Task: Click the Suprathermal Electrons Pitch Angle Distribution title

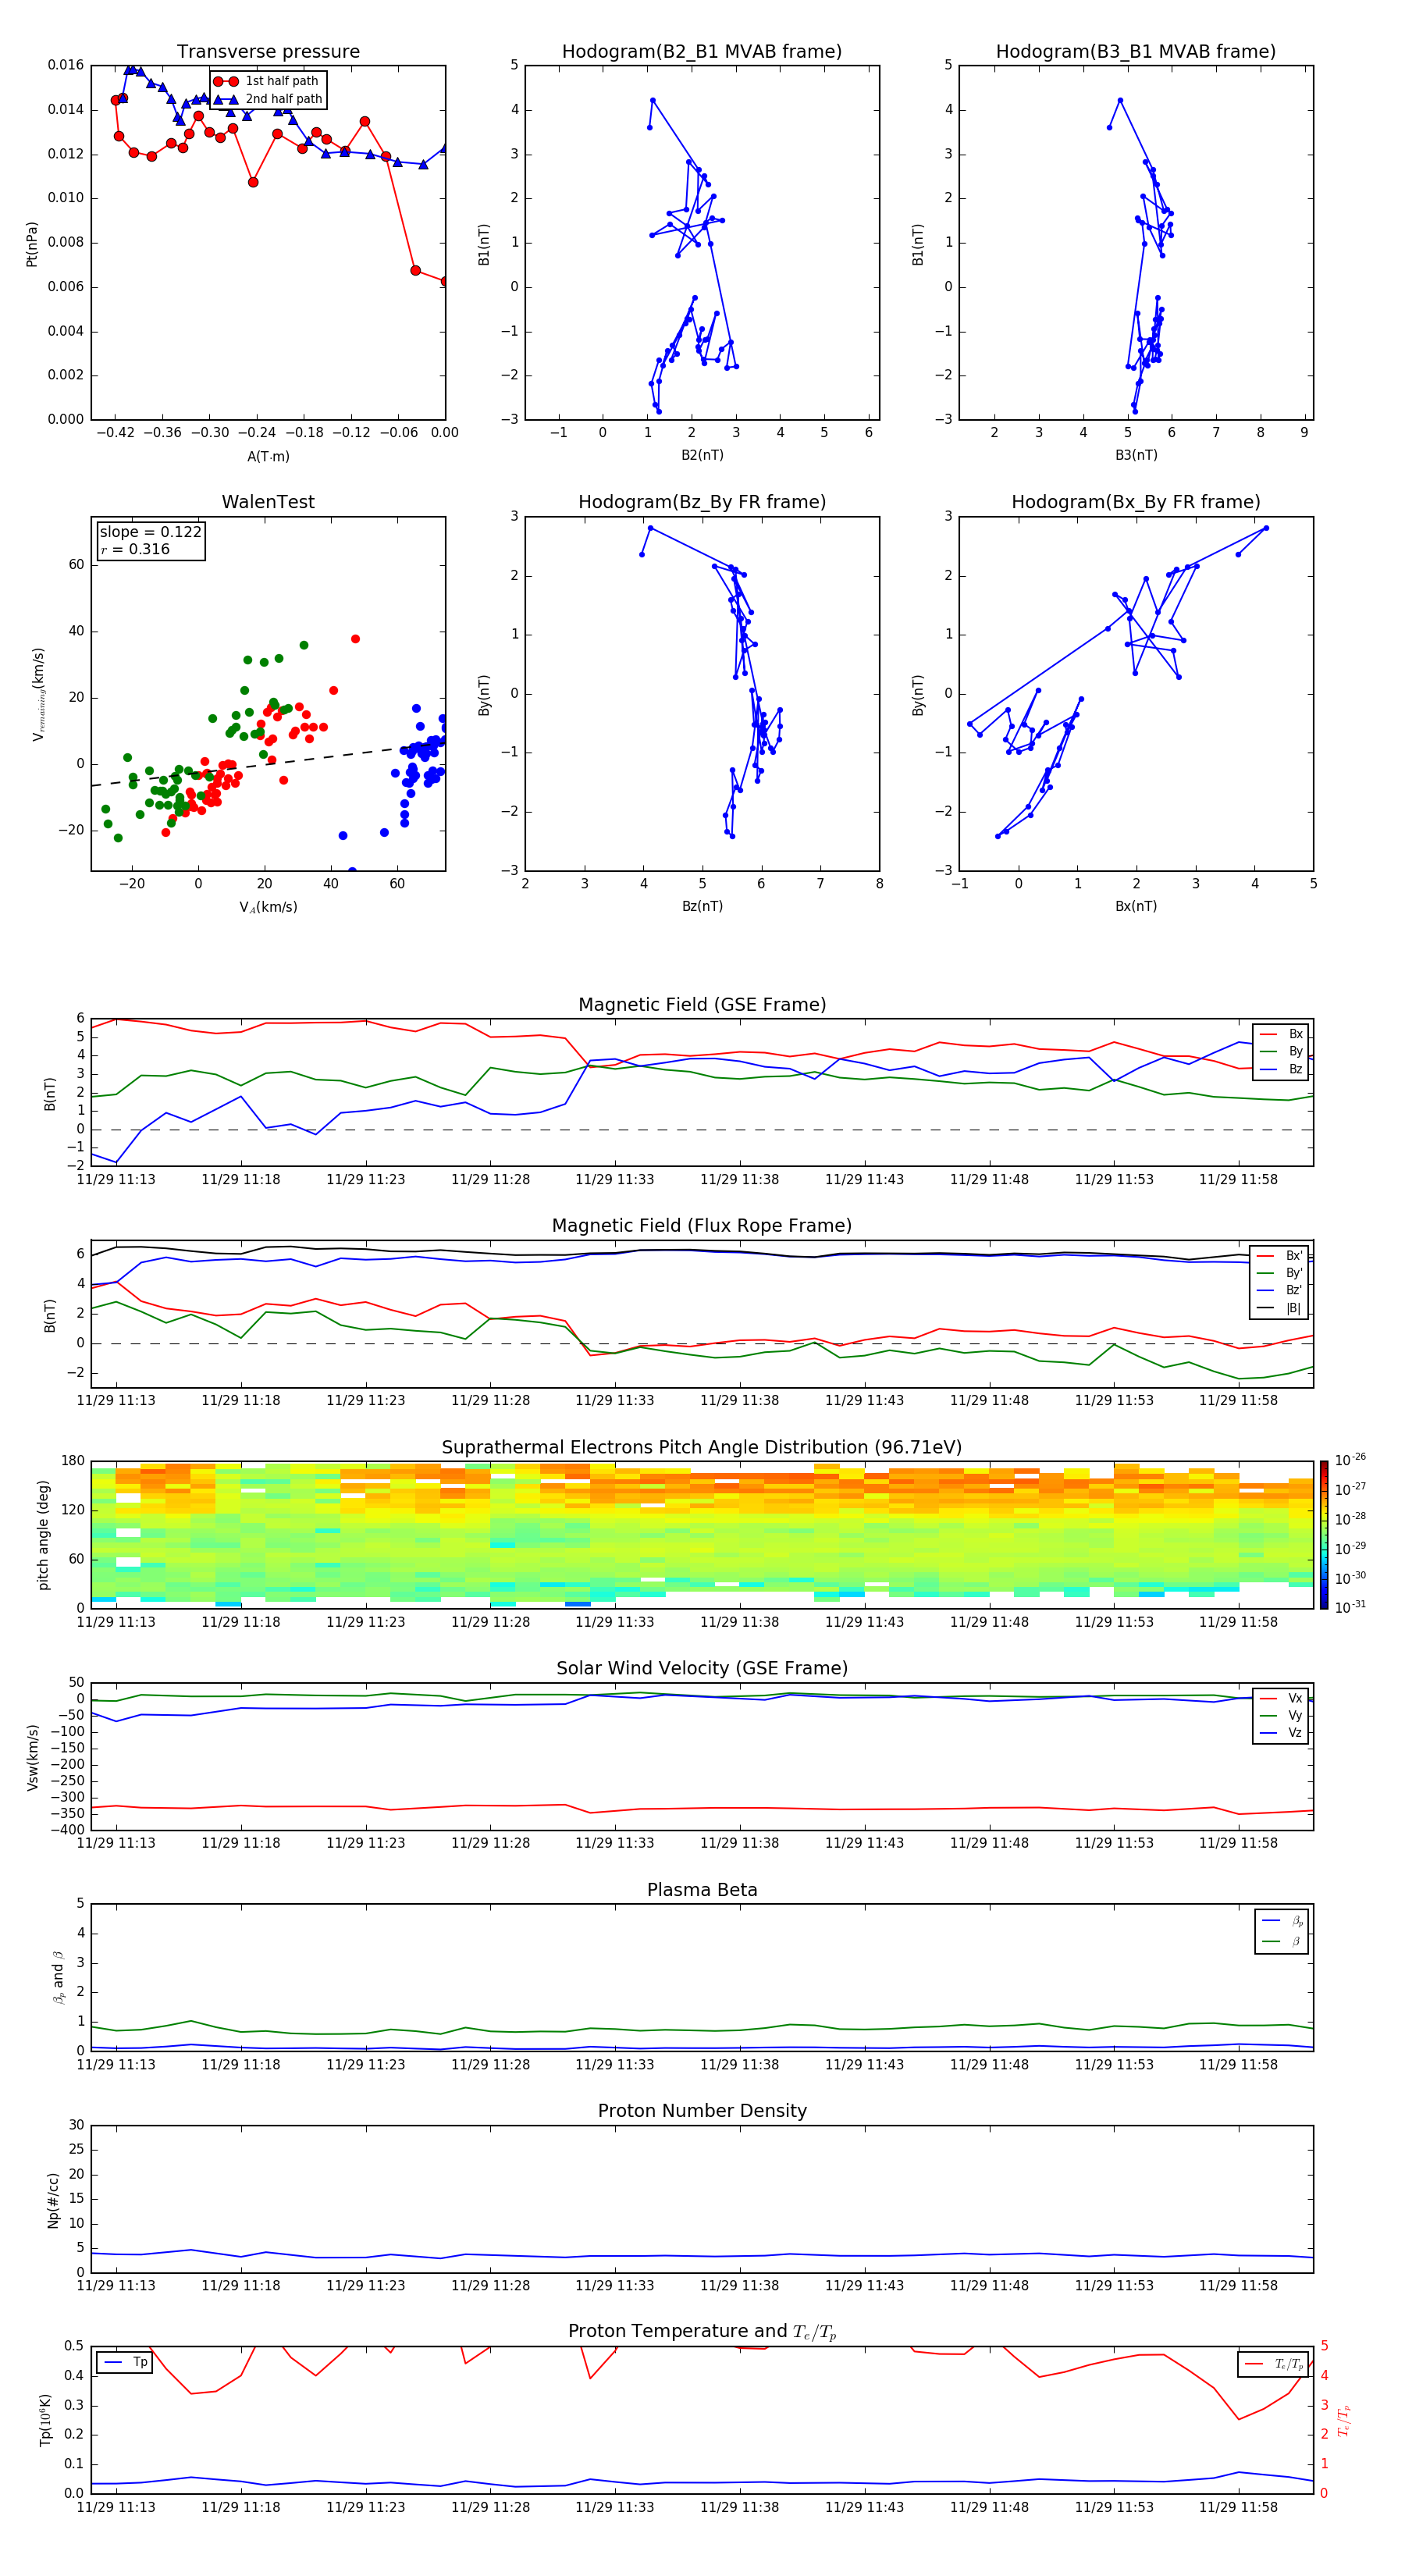Action: 702,1448
